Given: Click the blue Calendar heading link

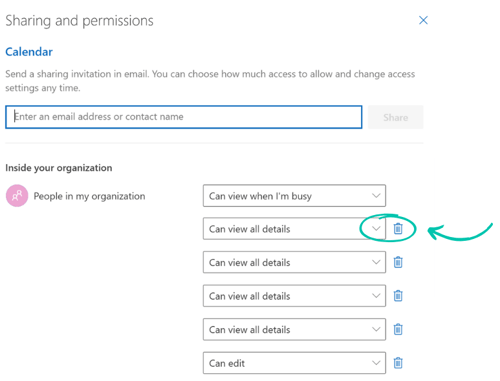Looking at the screenshot, I should tap(29, 52).
